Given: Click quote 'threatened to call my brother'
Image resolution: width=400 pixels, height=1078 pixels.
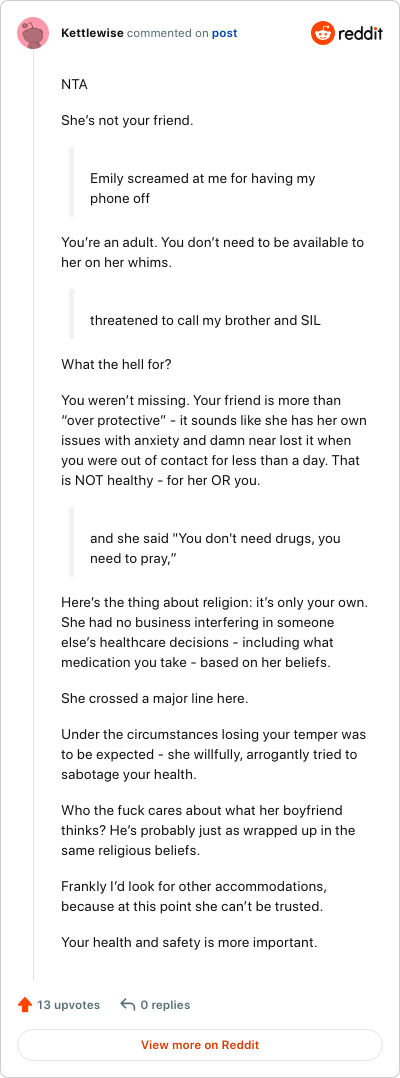Looking at the screenshot, I should 205,320.
